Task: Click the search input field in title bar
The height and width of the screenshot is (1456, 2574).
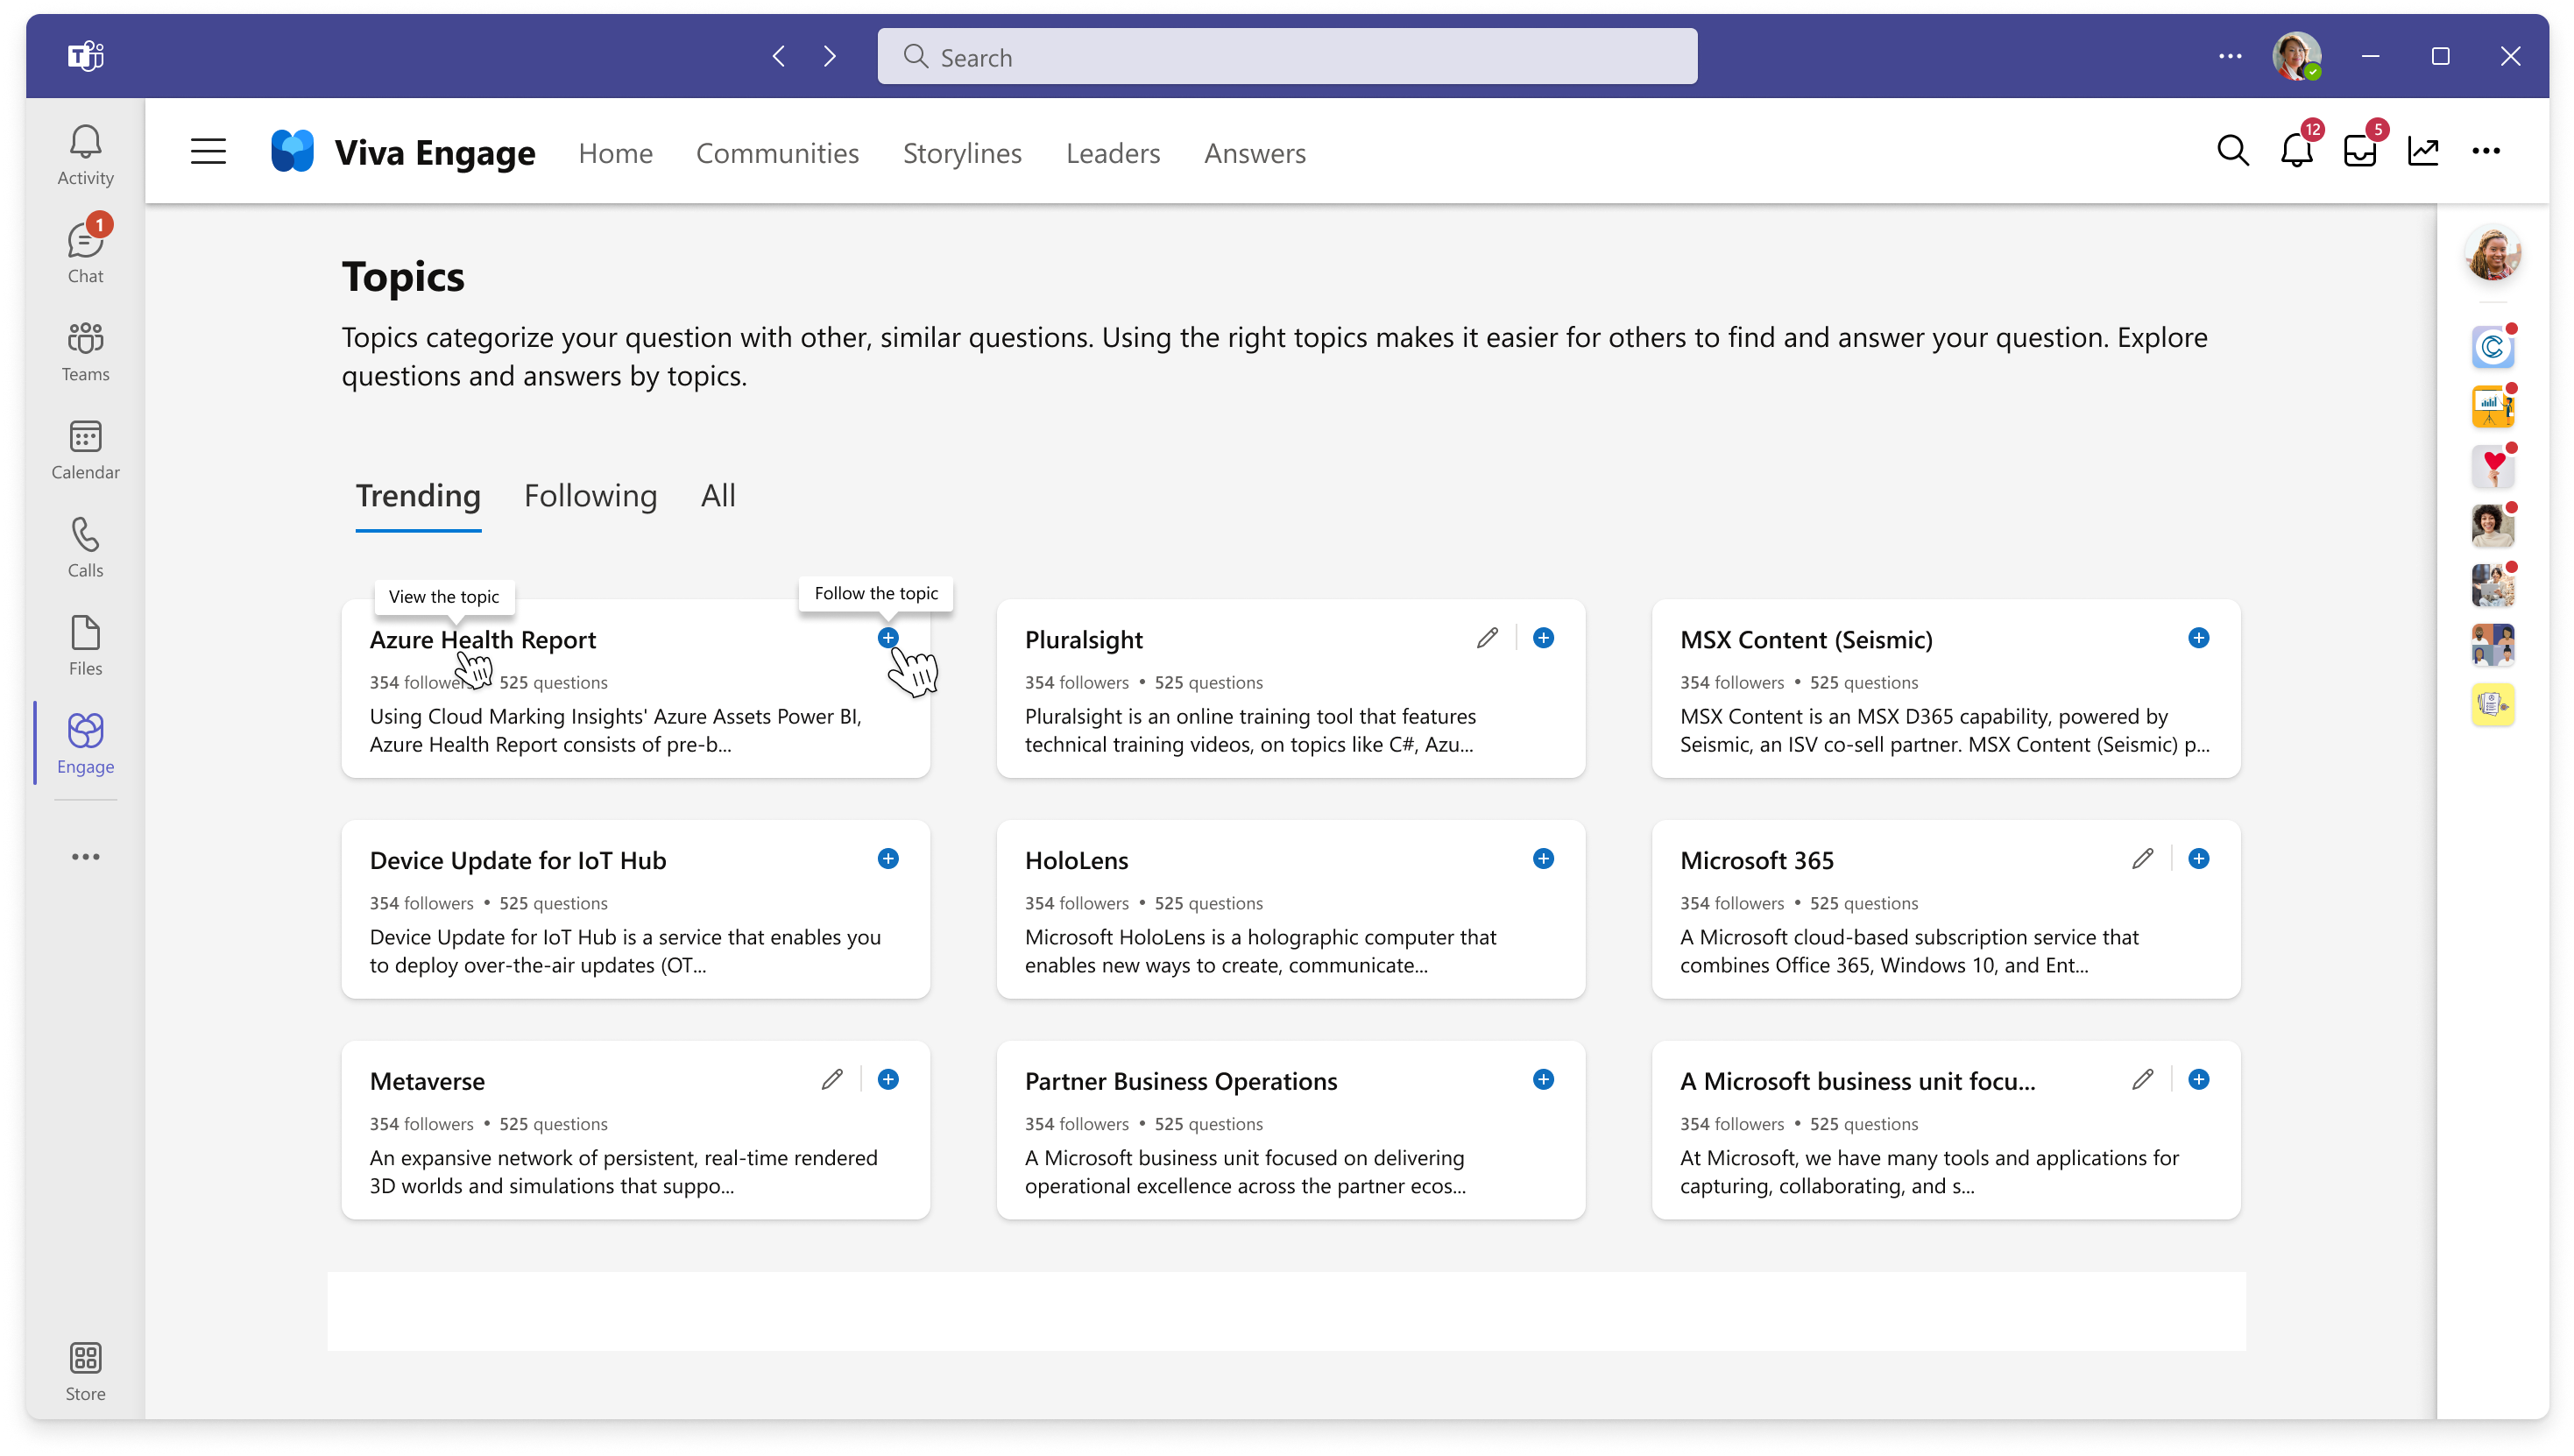Action: pyautogui.click(x=1285, y=57)
